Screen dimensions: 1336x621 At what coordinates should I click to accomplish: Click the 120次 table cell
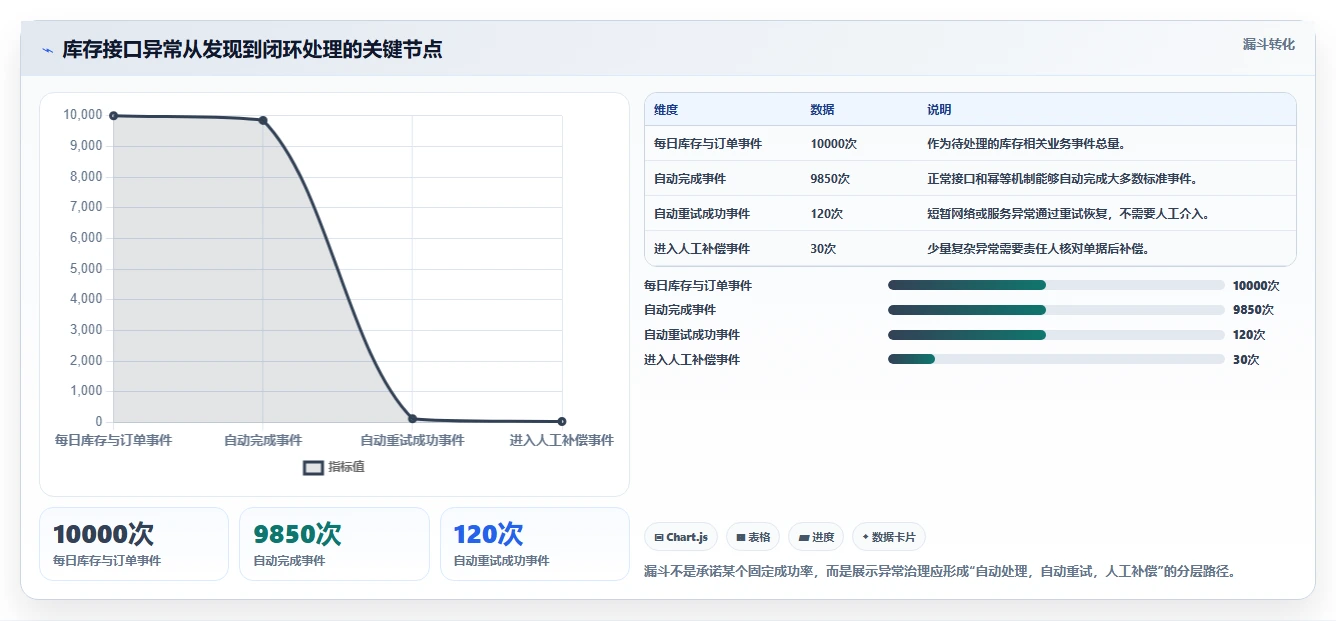coord(827,214)
